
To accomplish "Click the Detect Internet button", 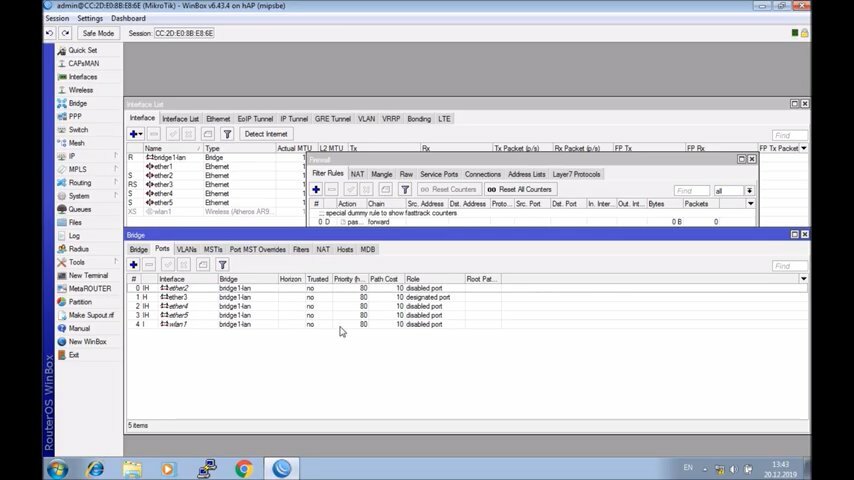I will (x=266, y=134).
